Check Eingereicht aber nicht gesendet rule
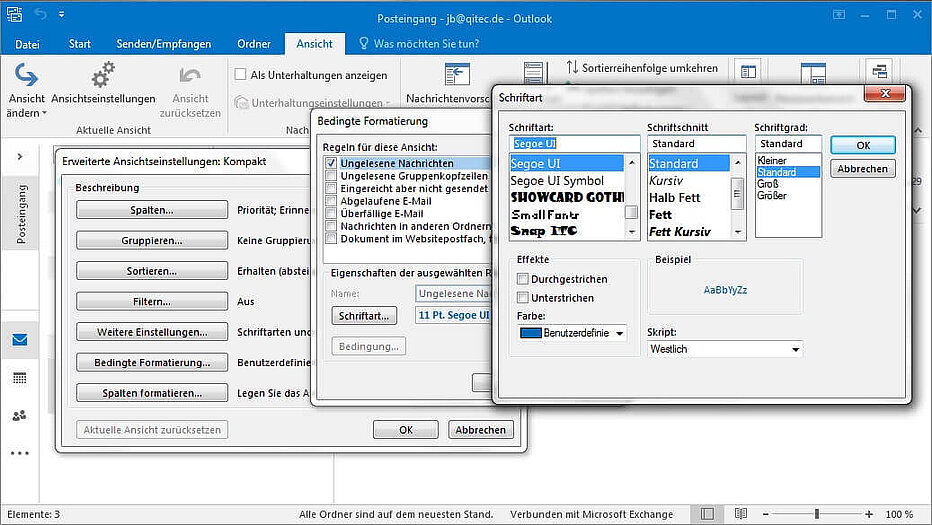 click(x=331, y=188)
